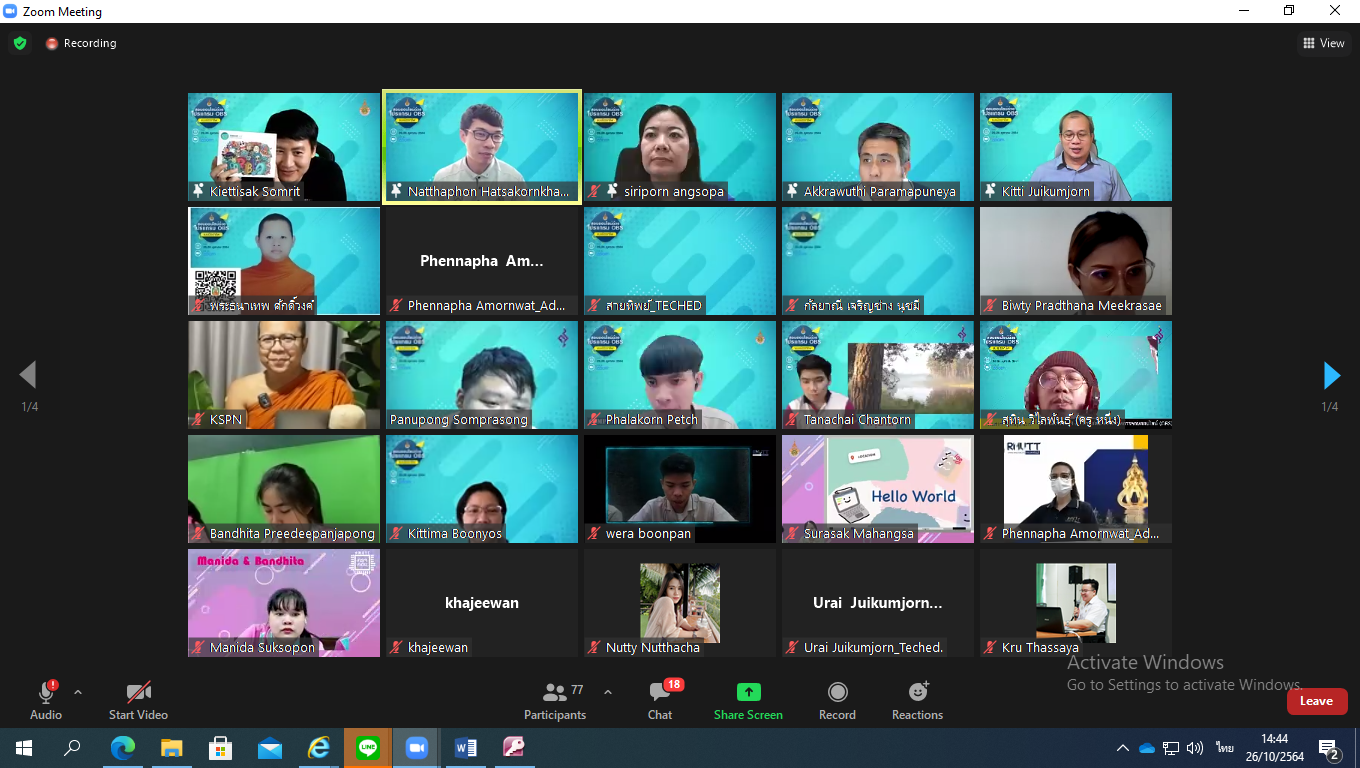This screenshot has width=1360, height=768.
Task: Open File Explorer from the taskbar
Action: click(172, 748)
